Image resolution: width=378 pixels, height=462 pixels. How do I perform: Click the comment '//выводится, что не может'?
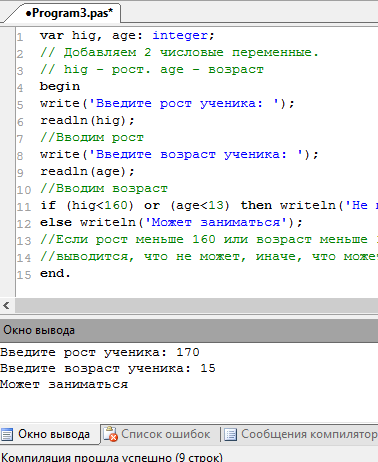click(209, 257)
